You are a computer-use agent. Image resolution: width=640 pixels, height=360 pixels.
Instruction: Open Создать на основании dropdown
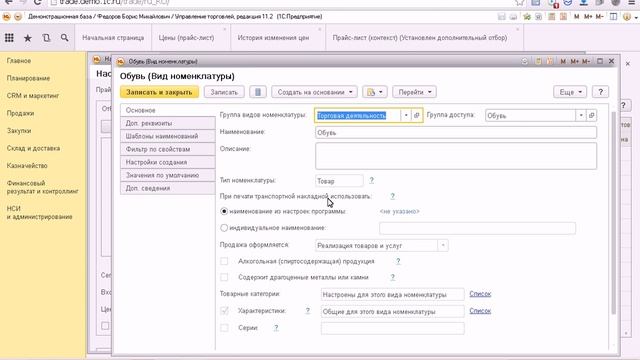coord(314,92)
